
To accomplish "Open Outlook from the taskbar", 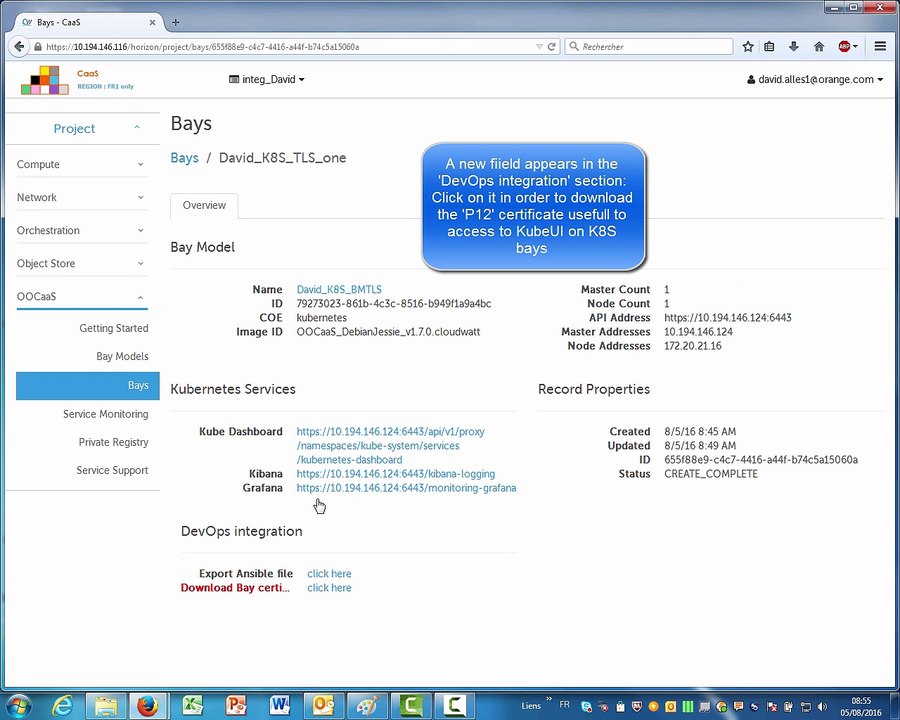I will click(323, 706).
